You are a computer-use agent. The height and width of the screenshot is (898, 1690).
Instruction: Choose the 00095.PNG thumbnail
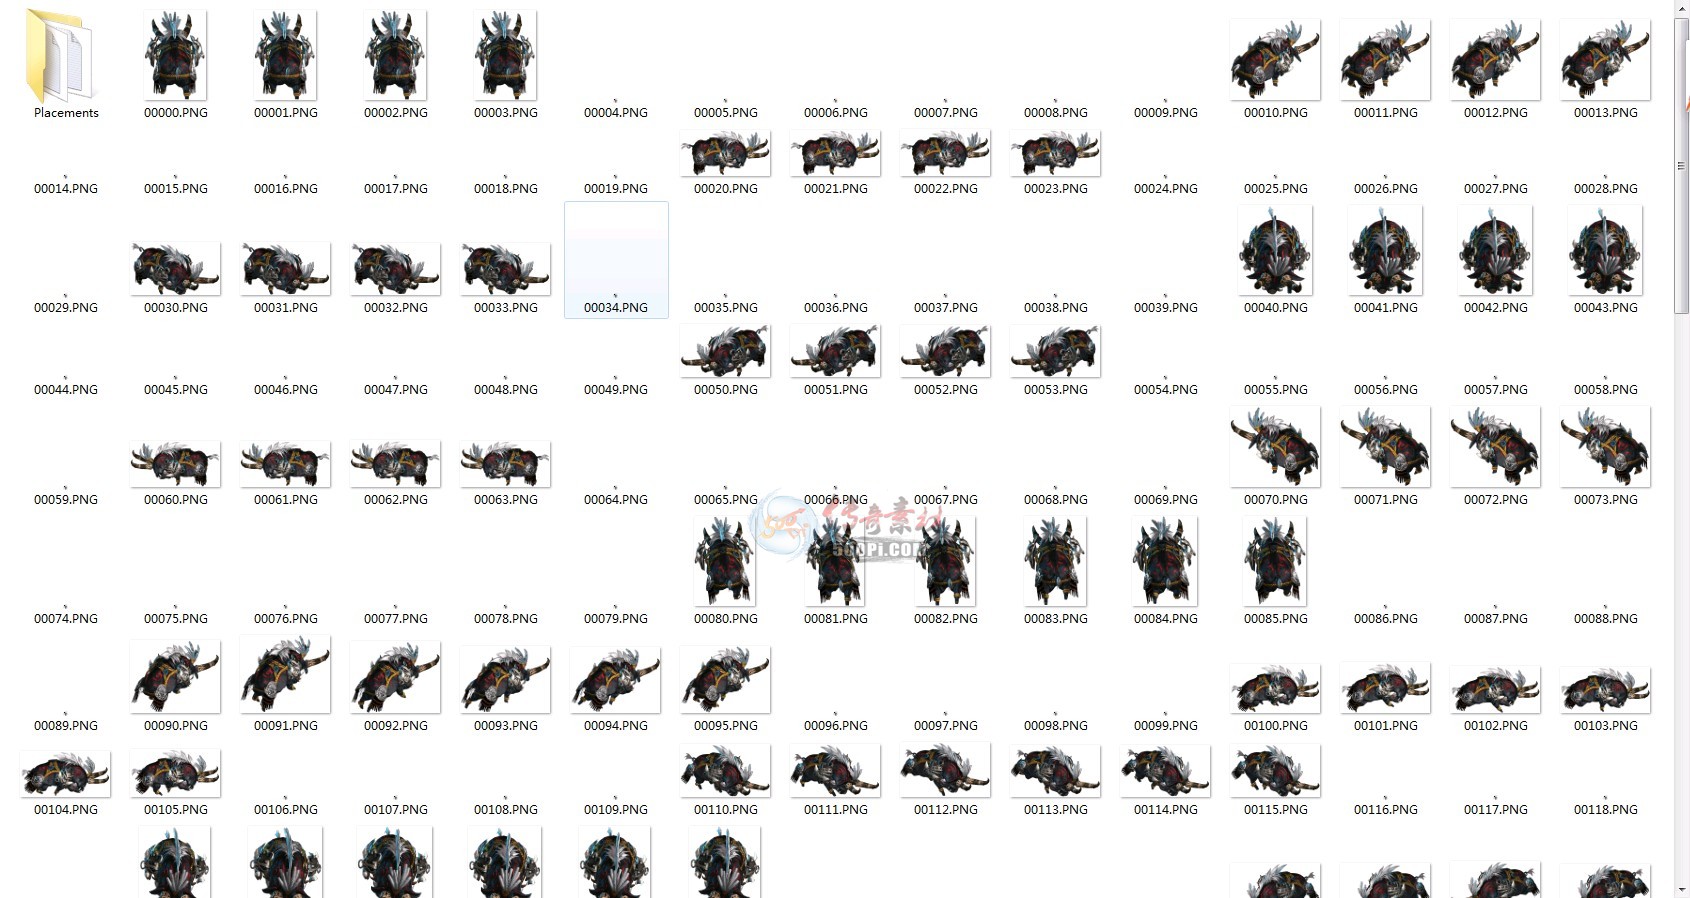[726, 680]
